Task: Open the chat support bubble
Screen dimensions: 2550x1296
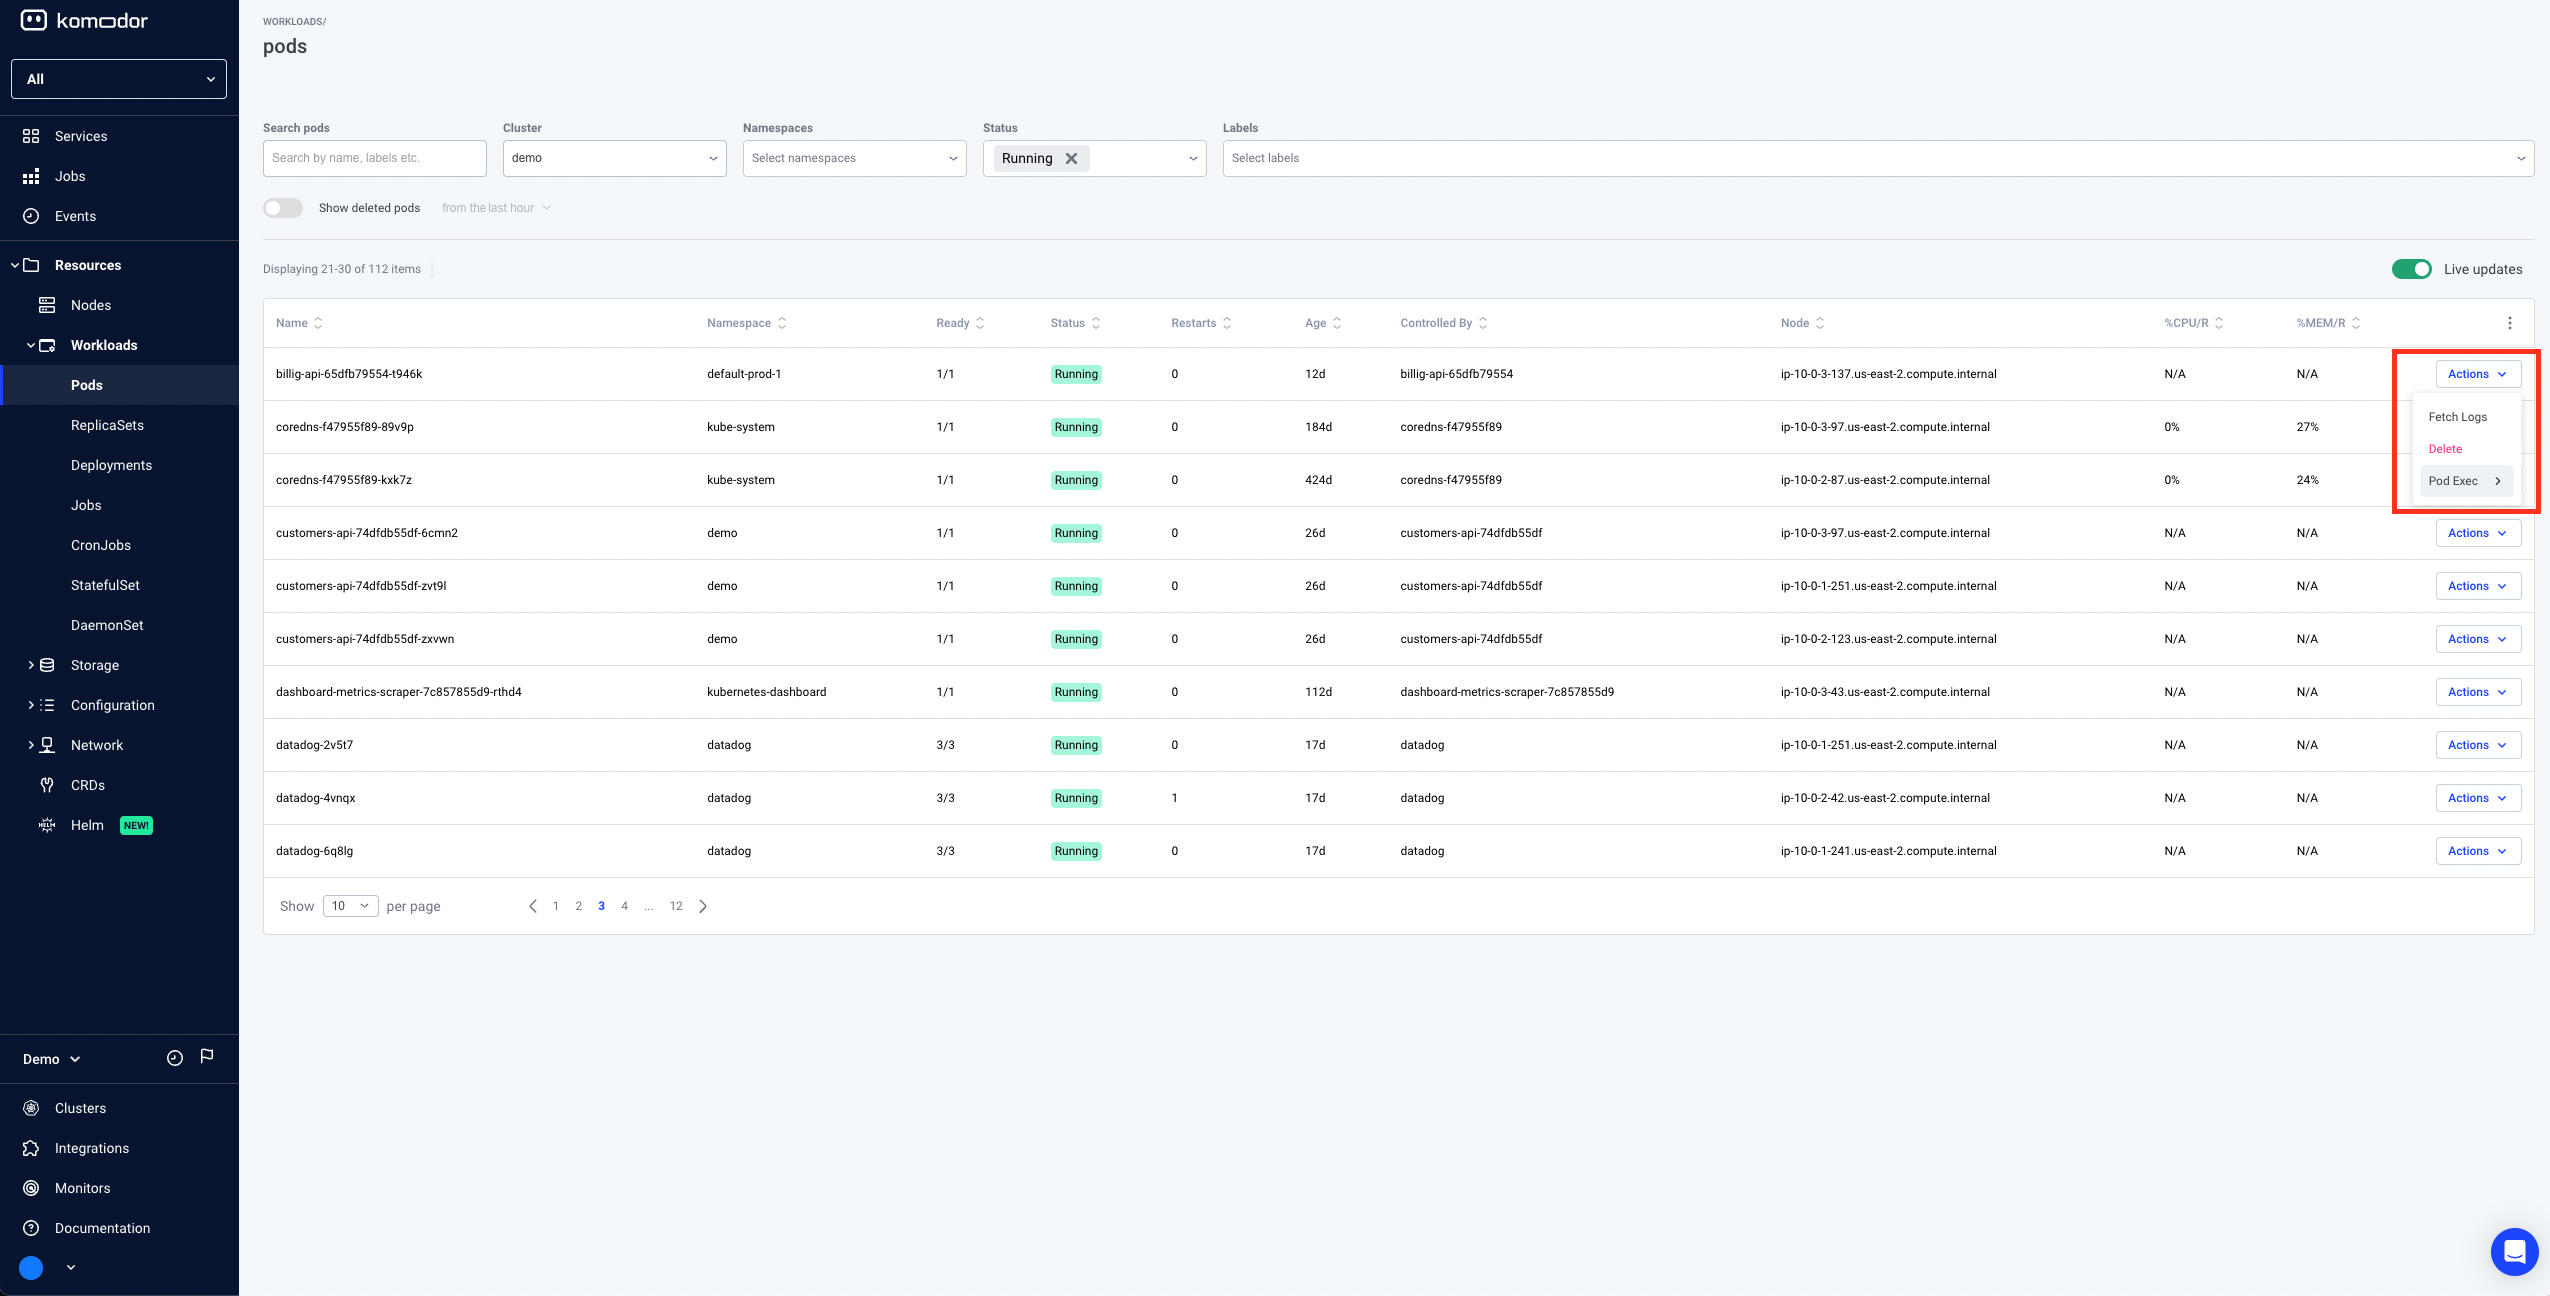Action: coord(2514,1251)
